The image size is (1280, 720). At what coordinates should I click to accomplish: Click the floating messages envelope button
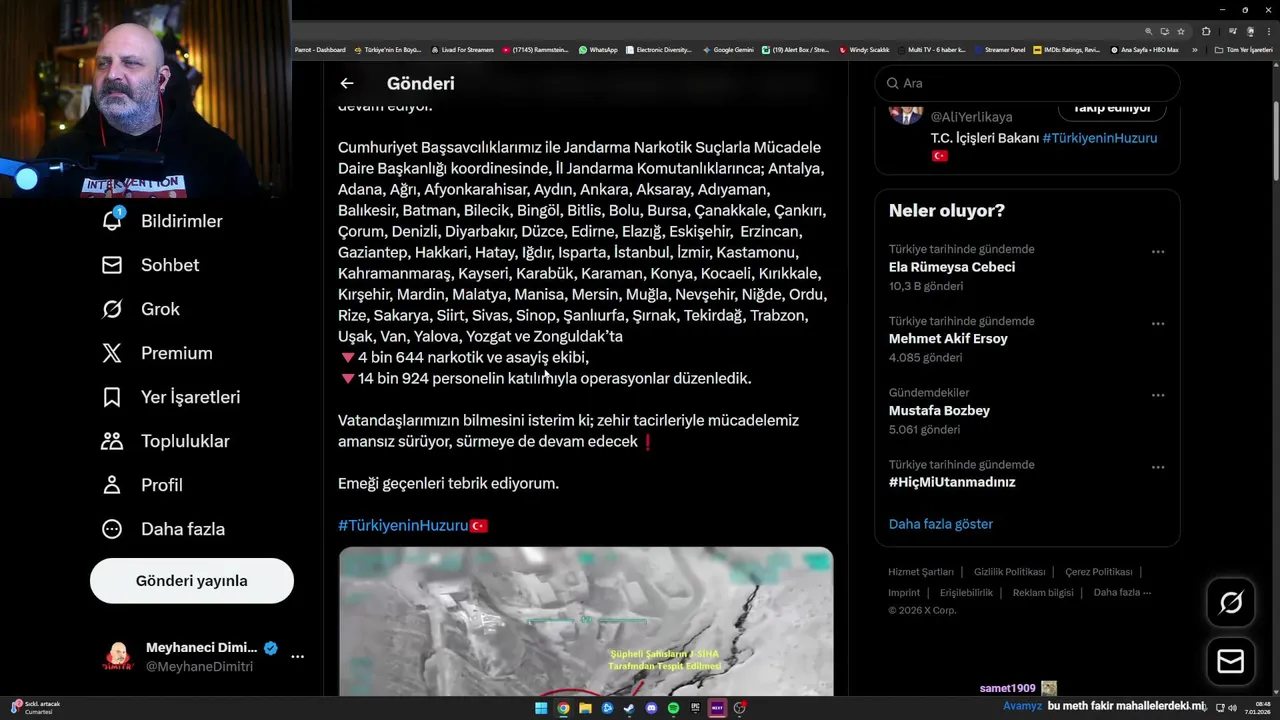tap(1231, 662)
